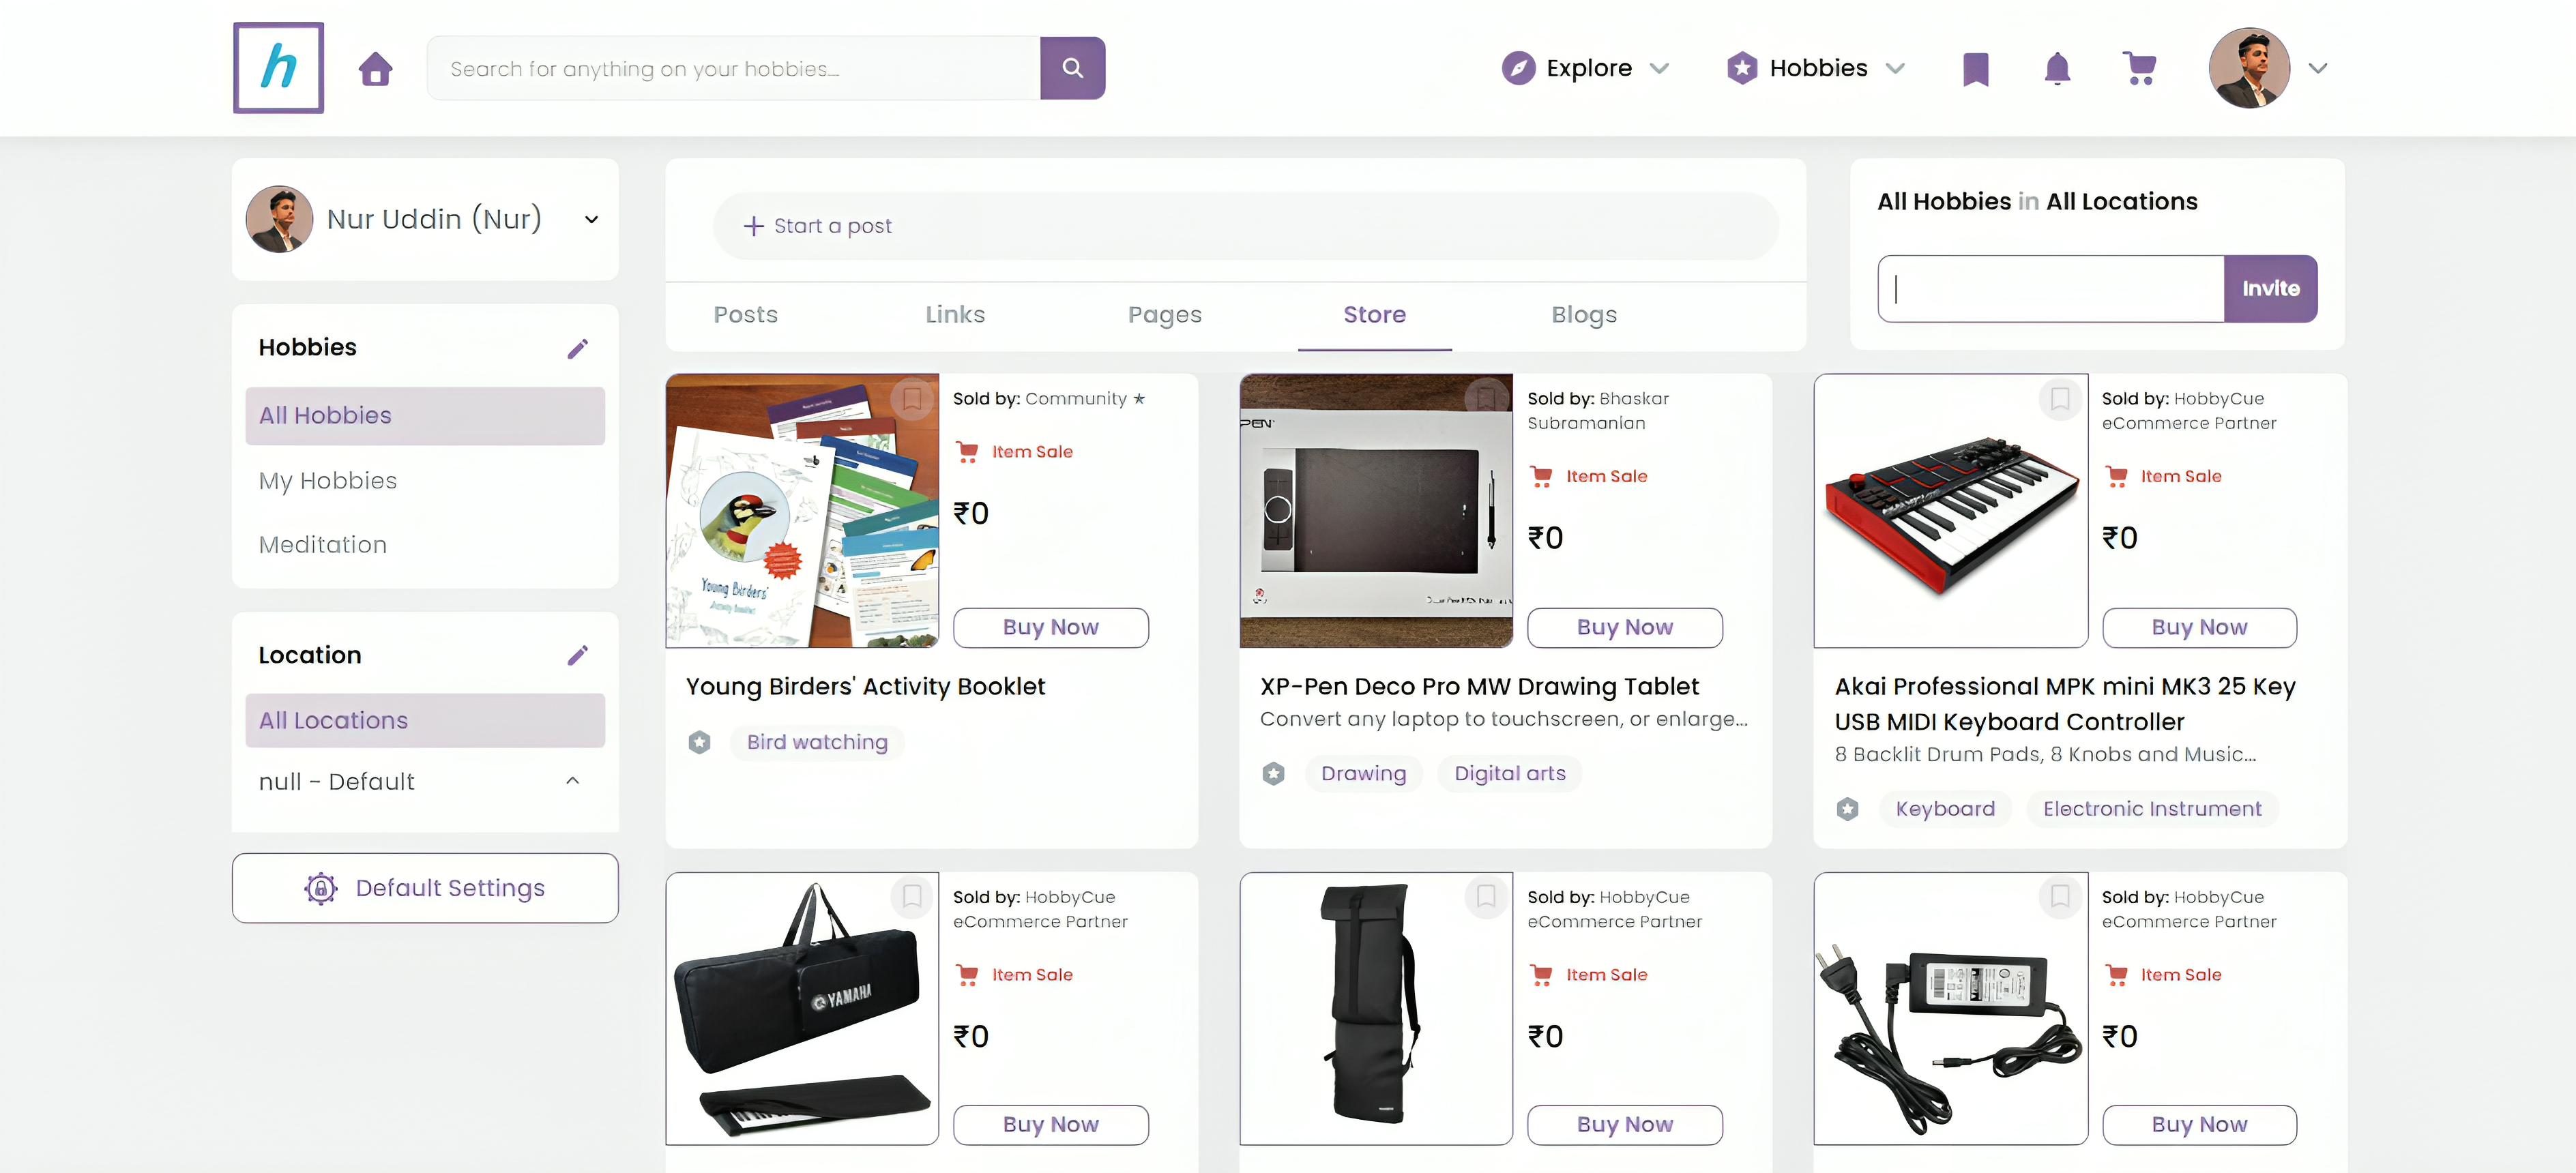Screen dimensions: 2576x1173
Task: Expand the Explore dropdown arrow
Action: pyautogui.click(x=1660, y=68)
